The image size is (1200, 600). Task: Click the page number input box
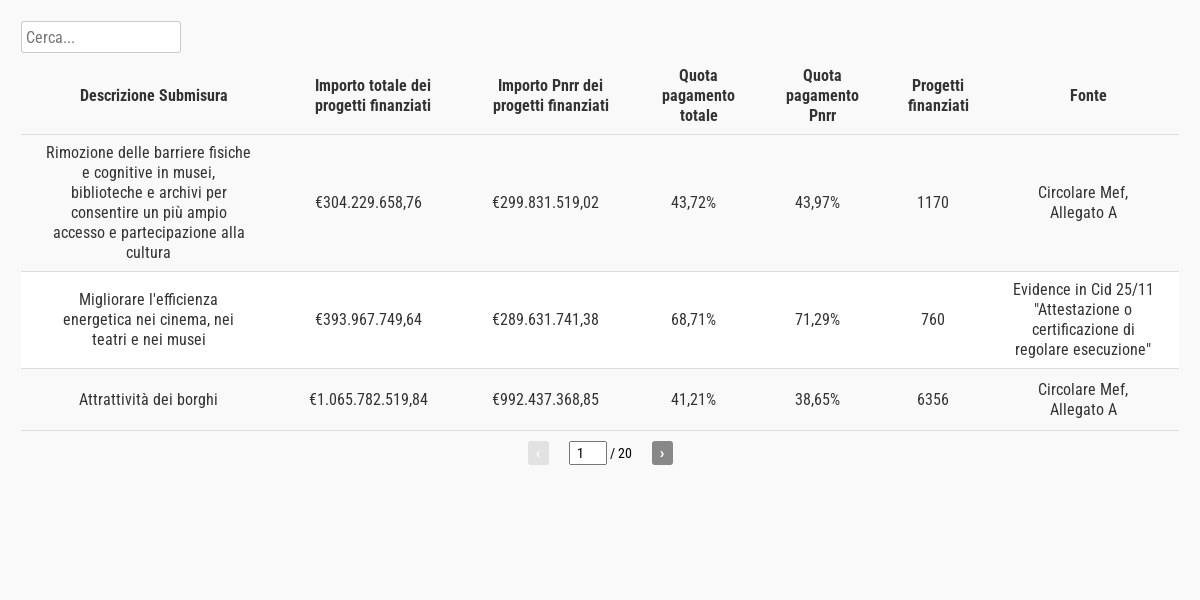point(587,453)
